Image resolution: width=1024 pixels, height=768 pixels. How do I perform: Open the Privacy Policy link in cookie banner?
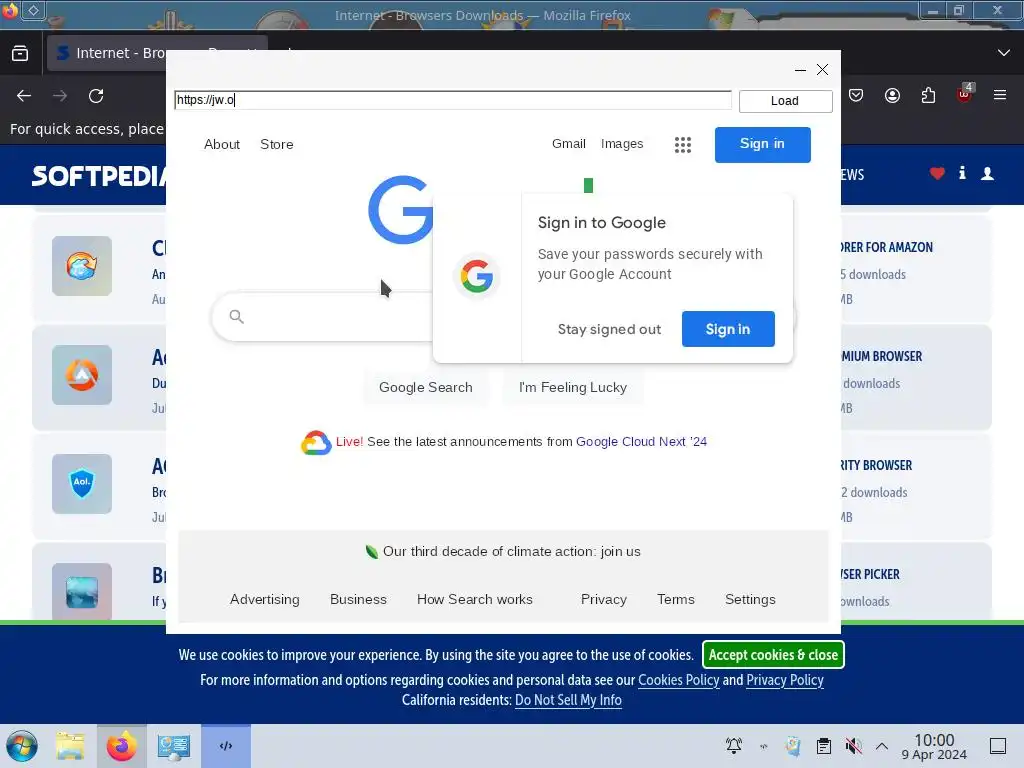point(785,680)
